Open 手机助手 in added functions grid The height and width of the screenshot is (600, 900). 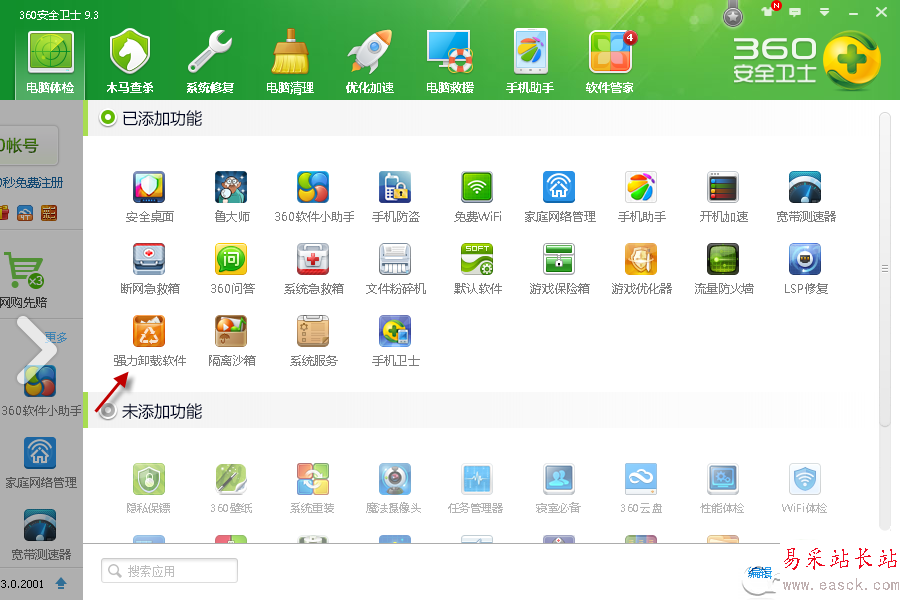[x=642, y=197]
